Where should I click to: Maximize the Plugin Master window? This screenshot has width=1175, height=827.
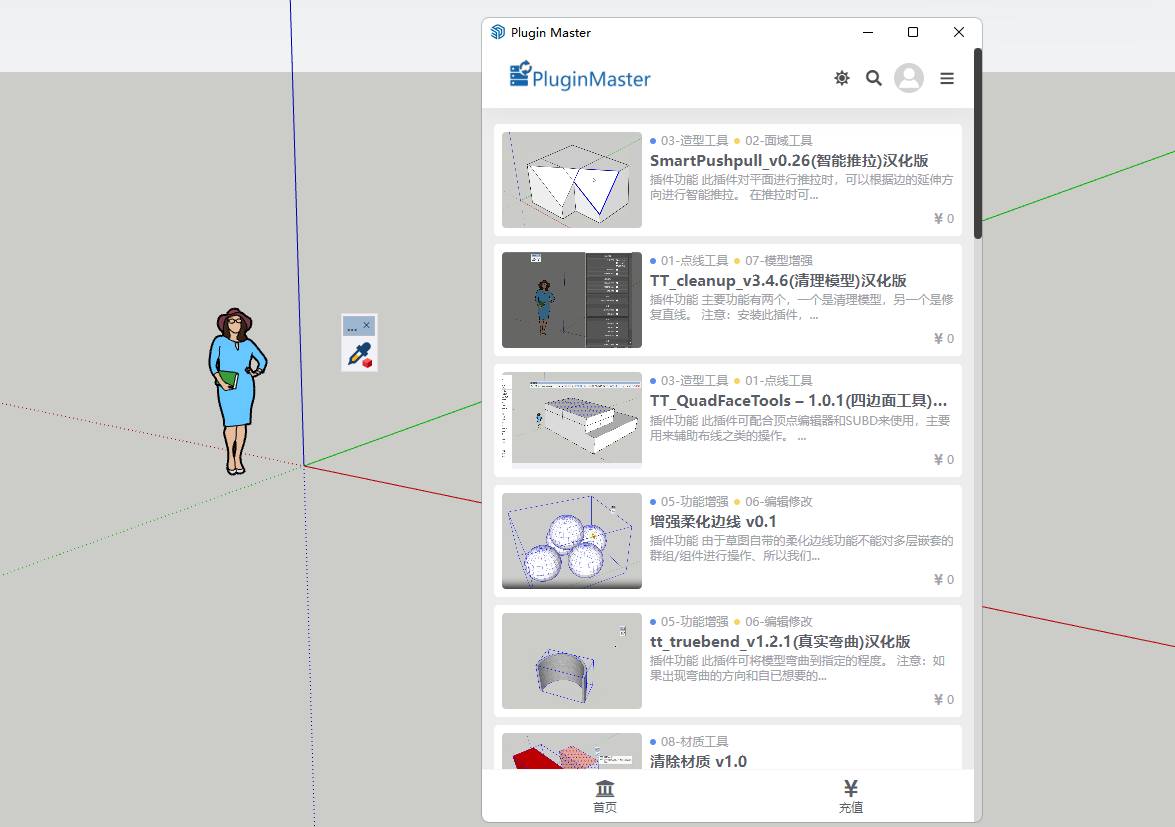[913, 32]
